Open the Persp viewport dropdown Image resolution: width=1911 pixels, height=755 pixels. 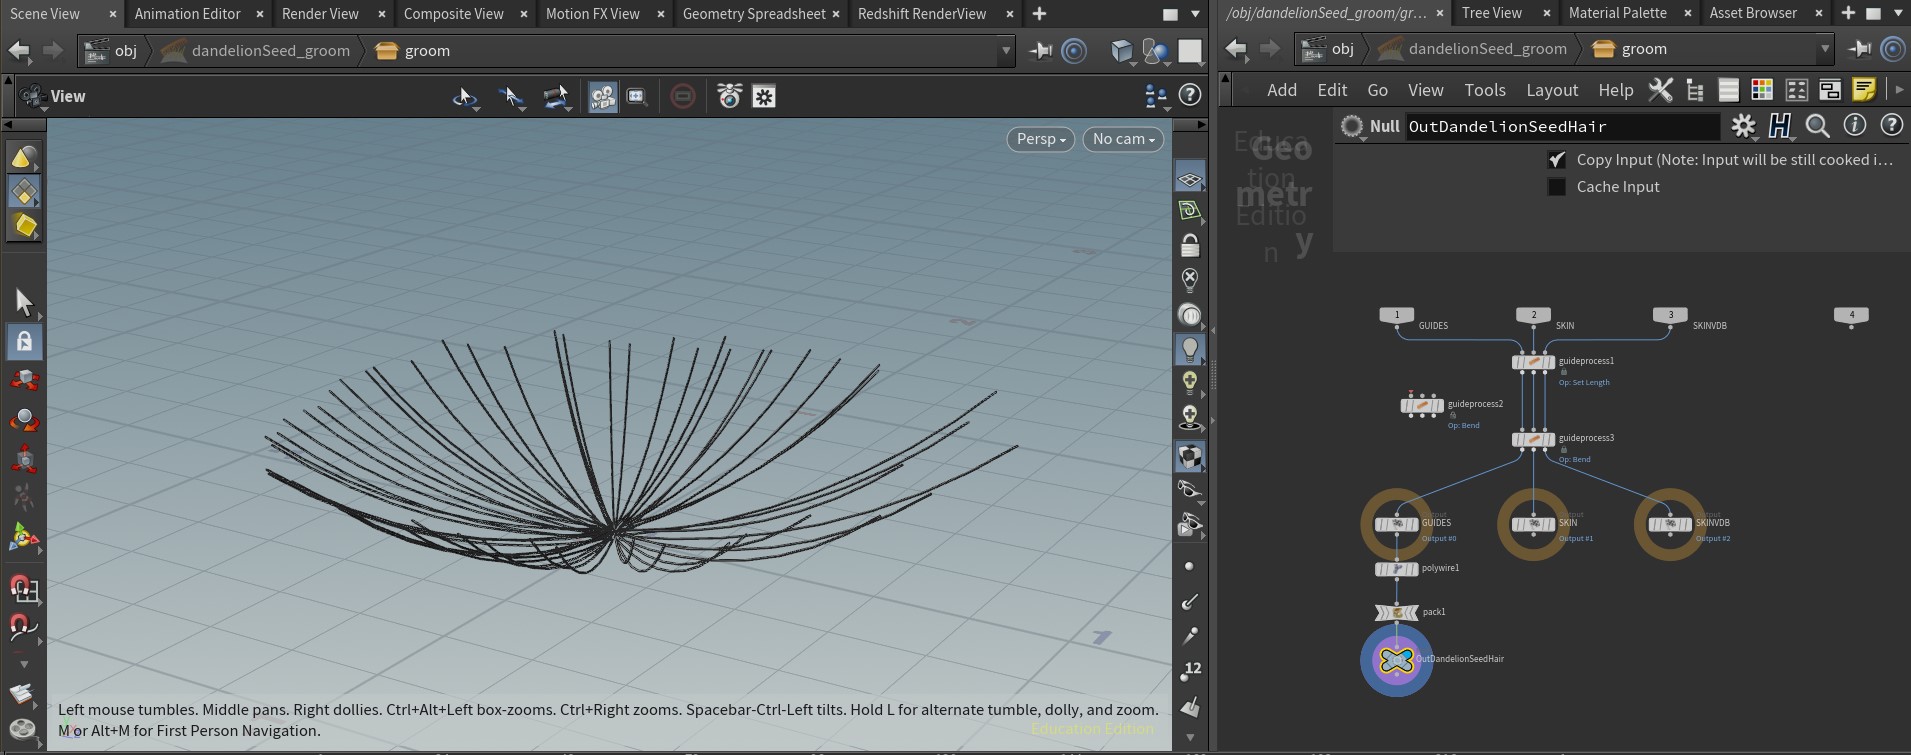tap(1040, 139)
